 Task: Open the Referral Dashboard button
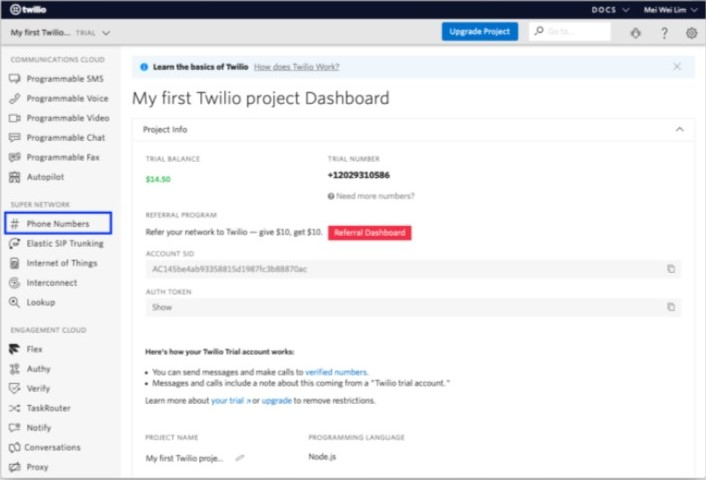coord(369,233)
